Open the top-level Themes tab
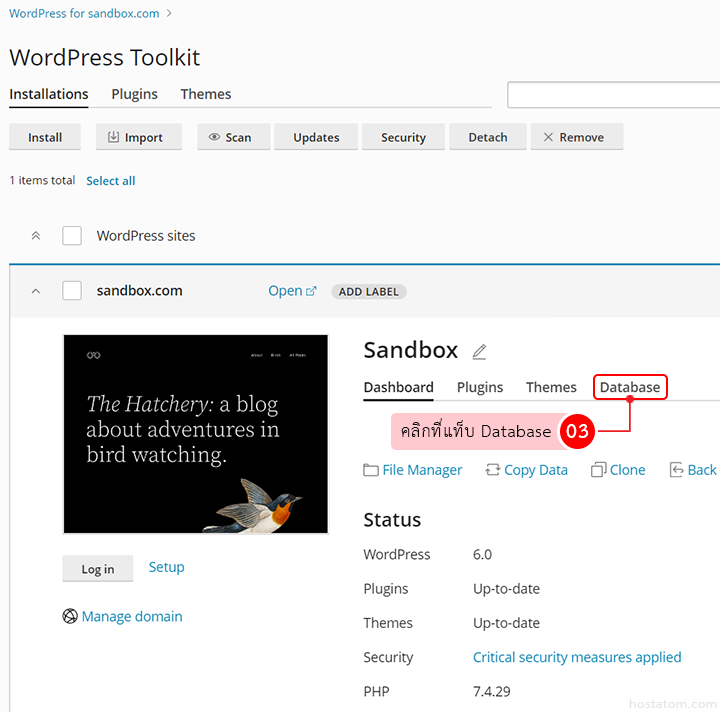Viewport: 720px width, 712px height. (x=206, y=94)
